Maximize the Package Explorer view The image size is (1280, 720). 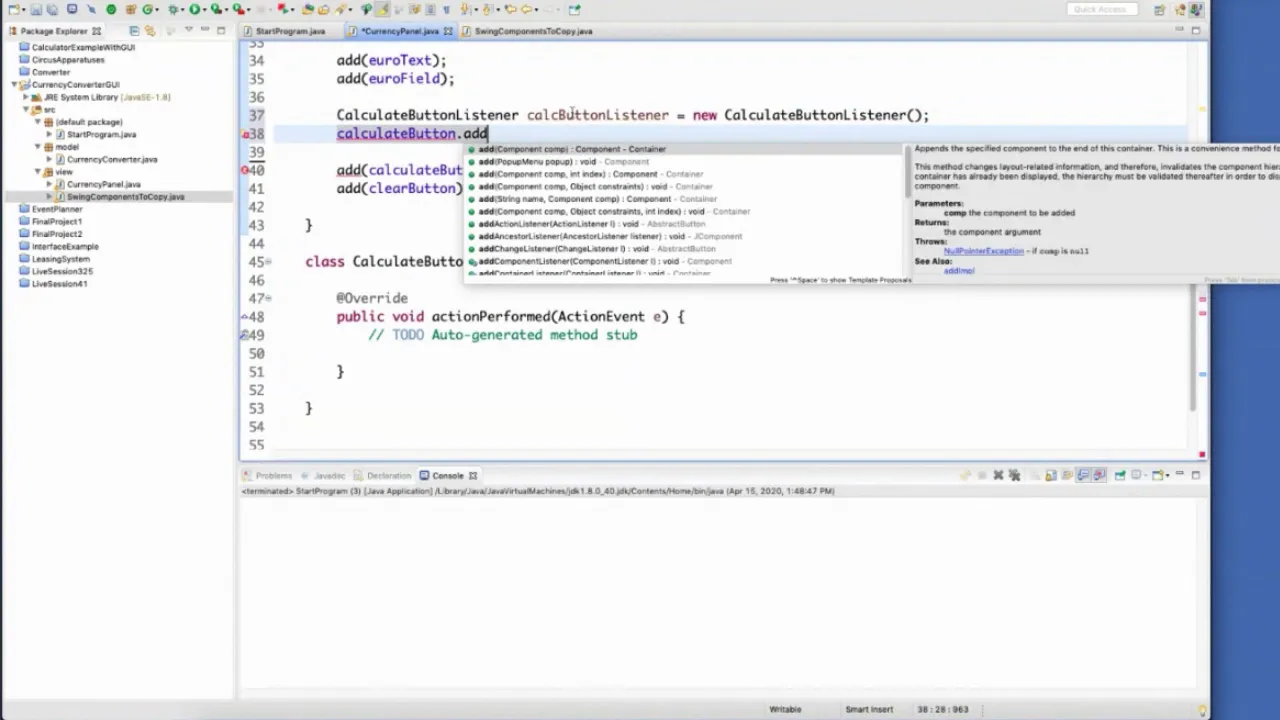[221, 31]
